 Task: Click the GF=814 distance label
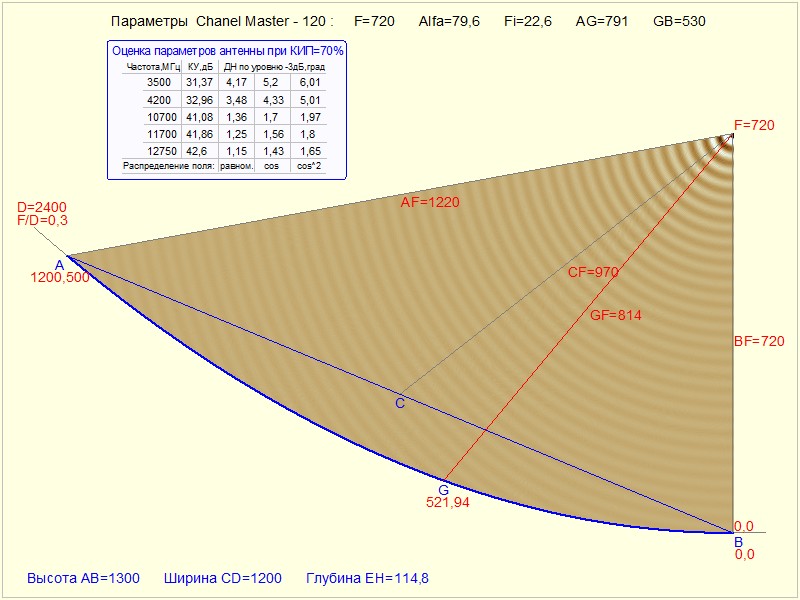(616, 315)
